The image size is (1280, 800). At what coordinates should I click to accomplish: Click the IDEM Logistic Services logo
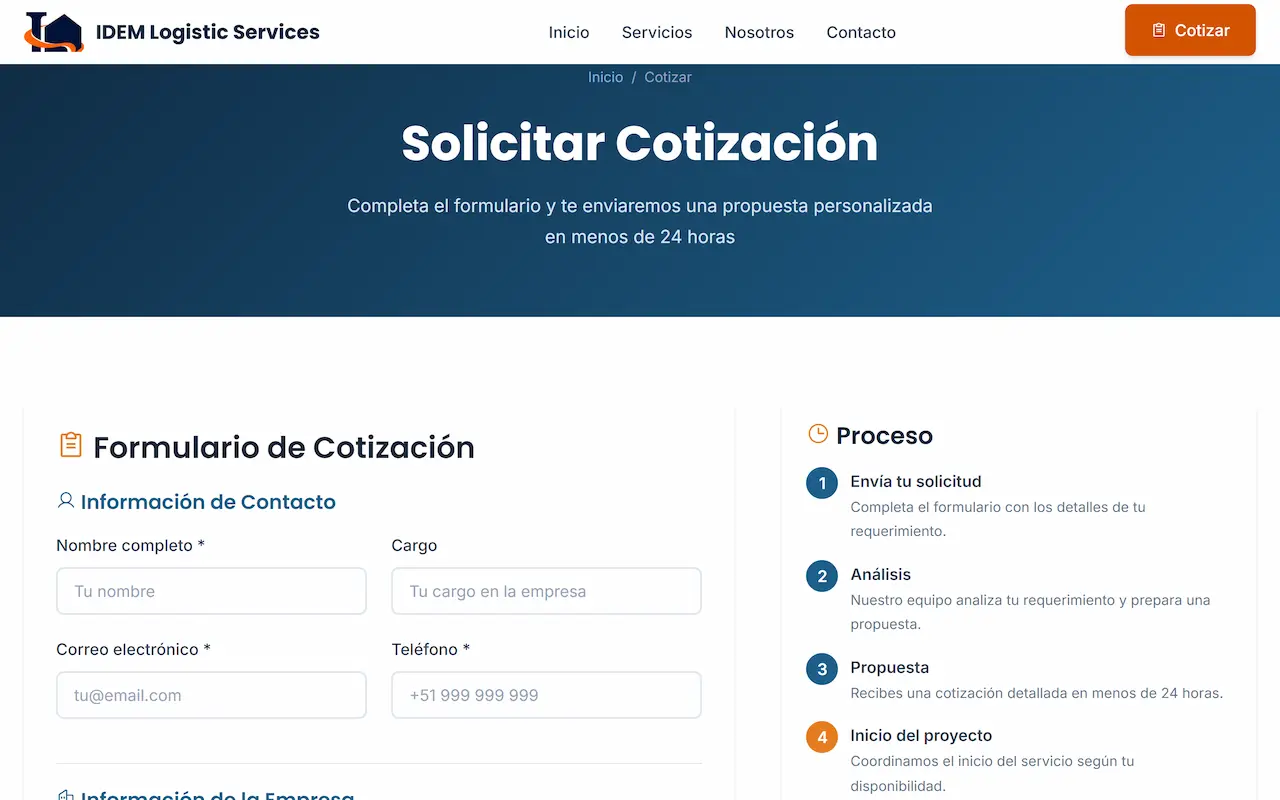(x=171, y=31)
